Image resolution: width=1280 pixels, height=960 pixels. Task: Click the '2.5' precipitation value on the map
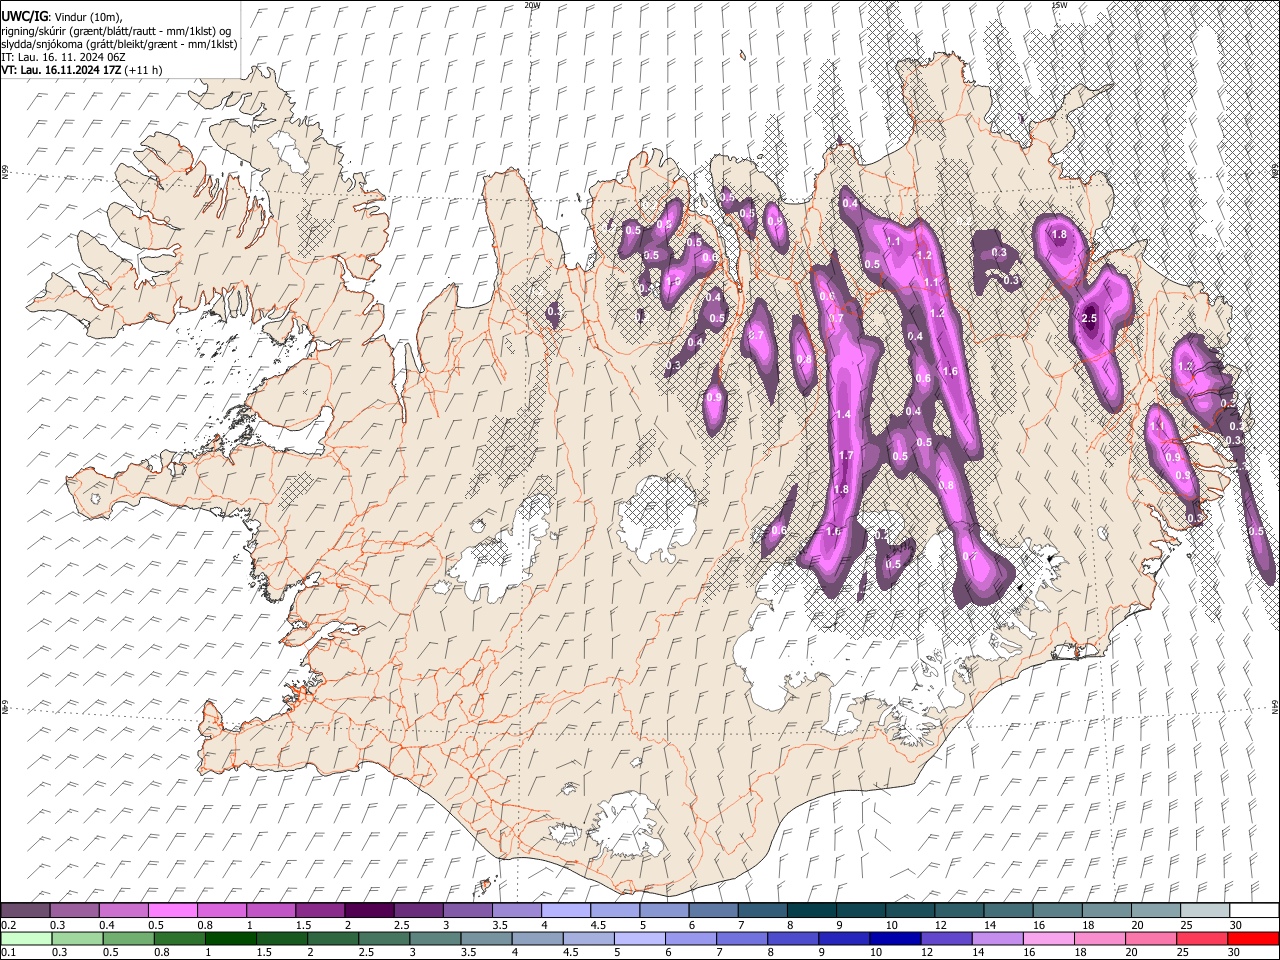tap(1090, 318)
